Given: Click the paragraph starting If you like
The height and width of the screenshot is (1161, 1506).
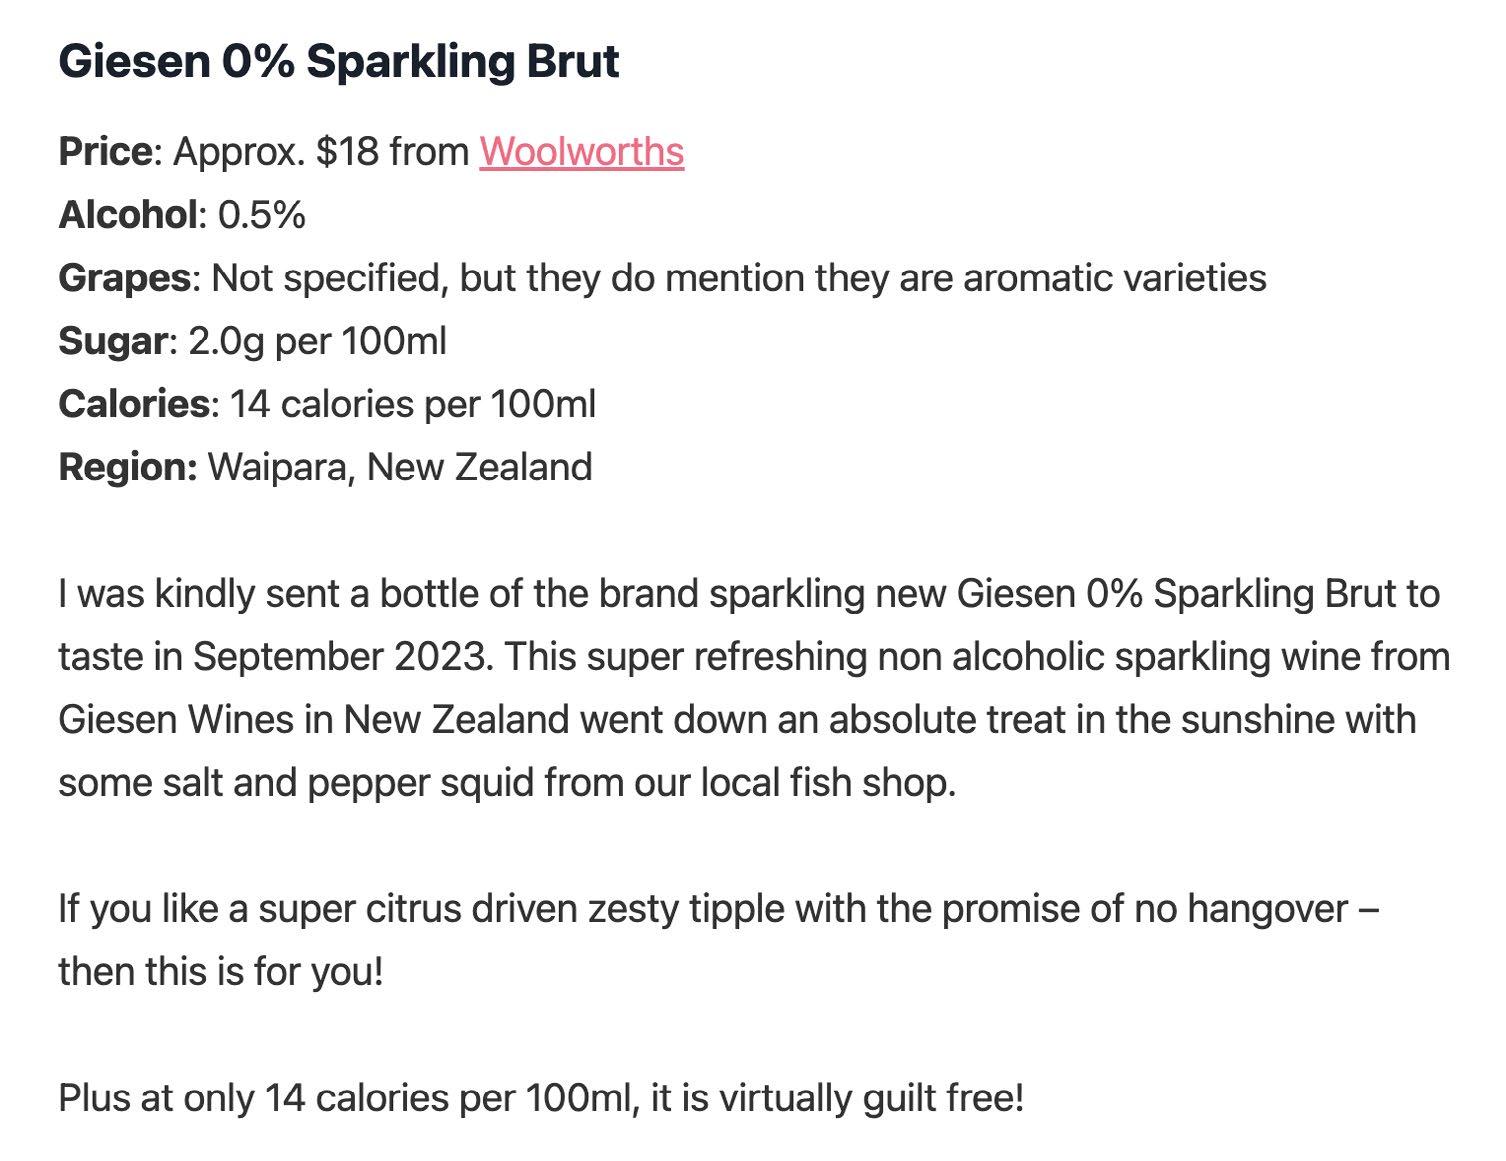Looking at the screenshot, I should tap(719, 940).
